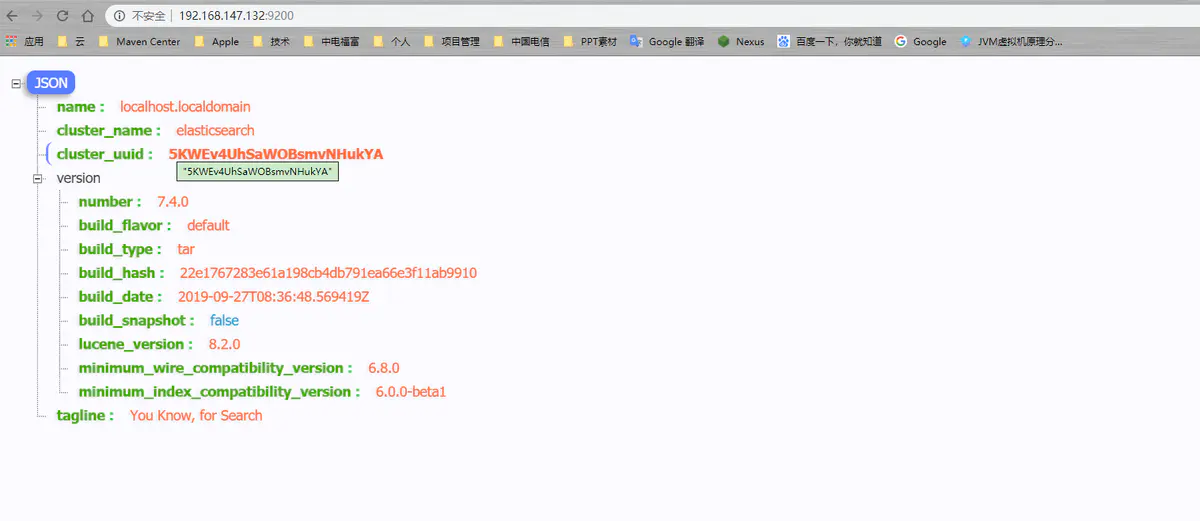Viewport: 1200px width, 521px height.
Task: Go back with the browser back arrow
Action: [x=12, y=16]
